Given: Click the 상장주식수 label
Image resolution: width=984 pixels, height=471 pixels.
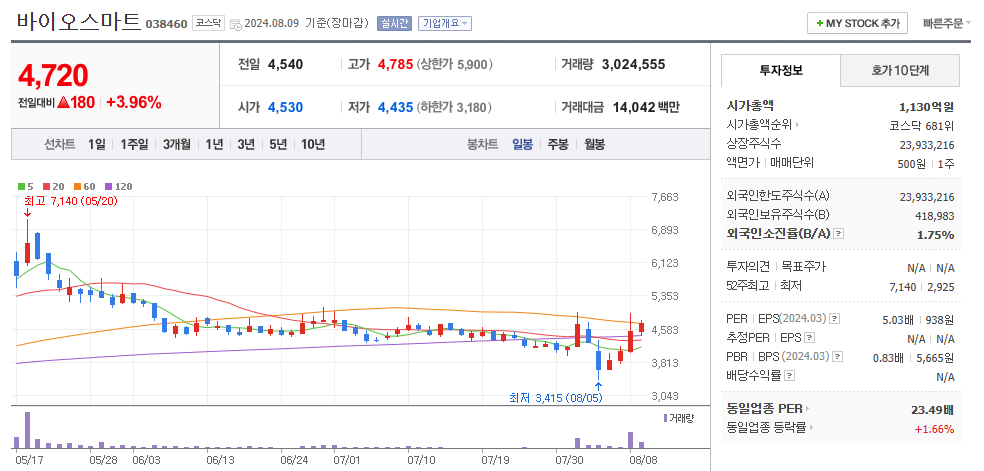Looking at the screenshot, I should 753,144.
